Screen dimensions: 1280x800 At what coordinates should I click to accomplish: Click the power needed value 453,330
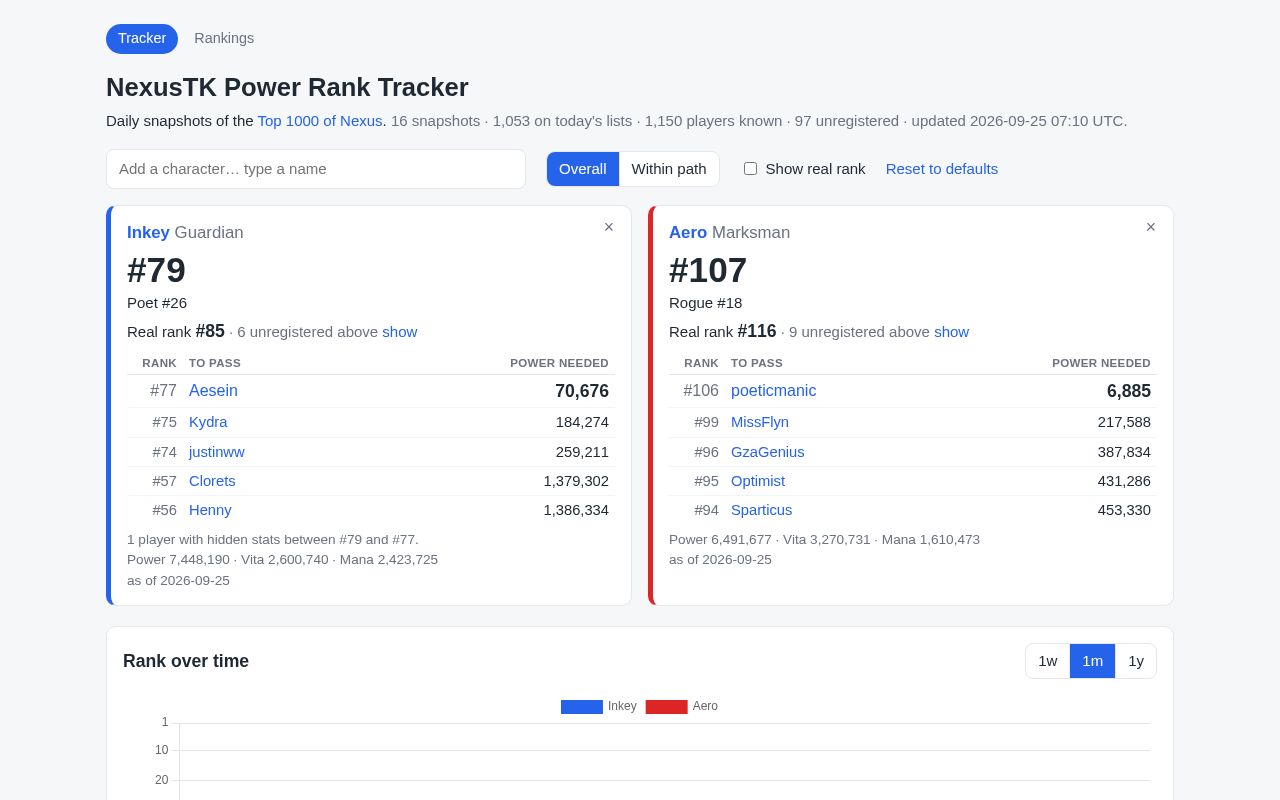[1124, 510]
